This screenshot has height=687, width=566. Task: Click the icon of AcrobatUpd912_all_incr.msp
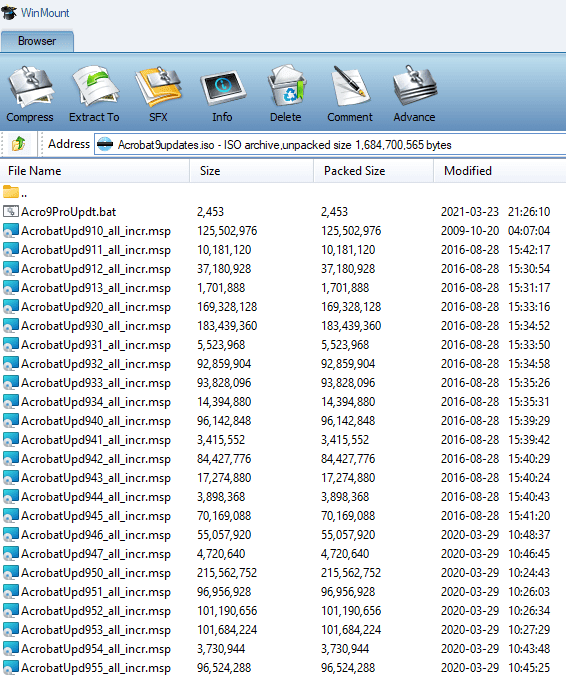pyautogui.click(x=11, y=269)
